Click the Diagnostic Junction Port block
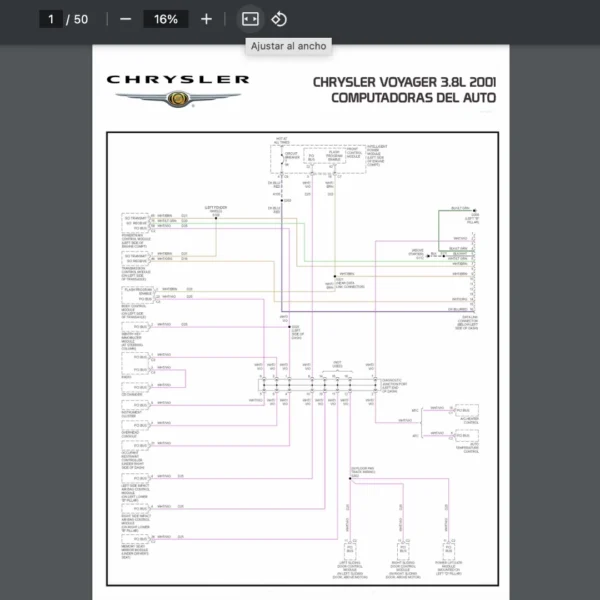 319,385
